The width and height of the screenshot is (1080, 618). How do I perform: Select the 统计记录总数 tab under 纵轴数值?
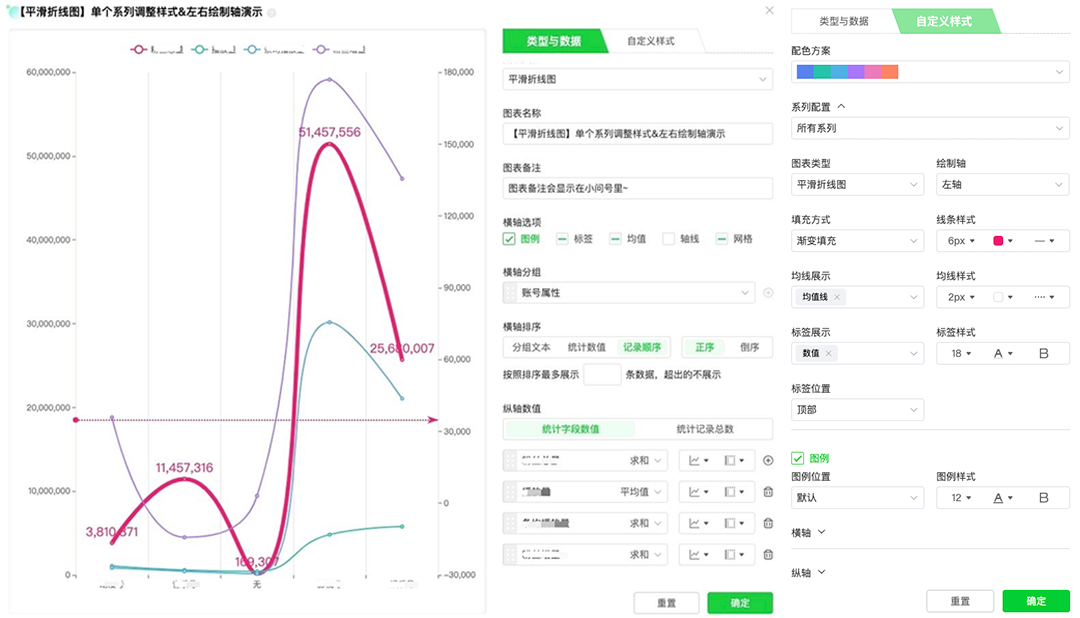705,429
